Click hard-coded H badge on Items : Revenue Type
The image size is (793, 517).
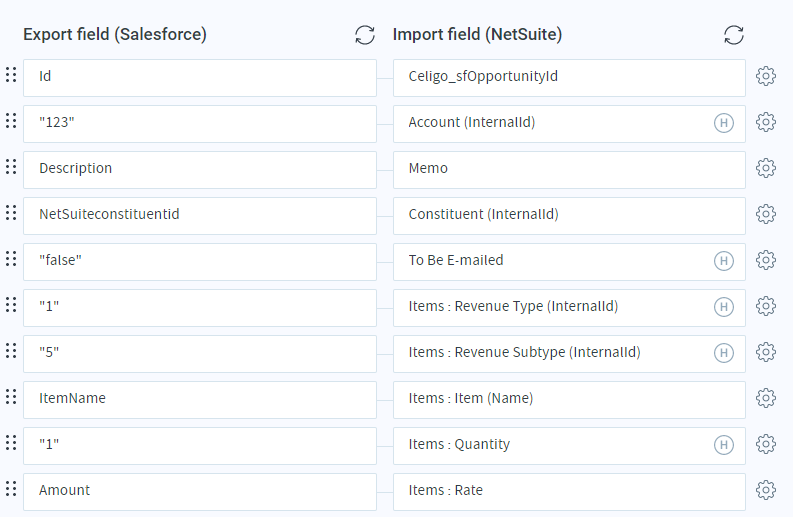(x=724, y=307)
